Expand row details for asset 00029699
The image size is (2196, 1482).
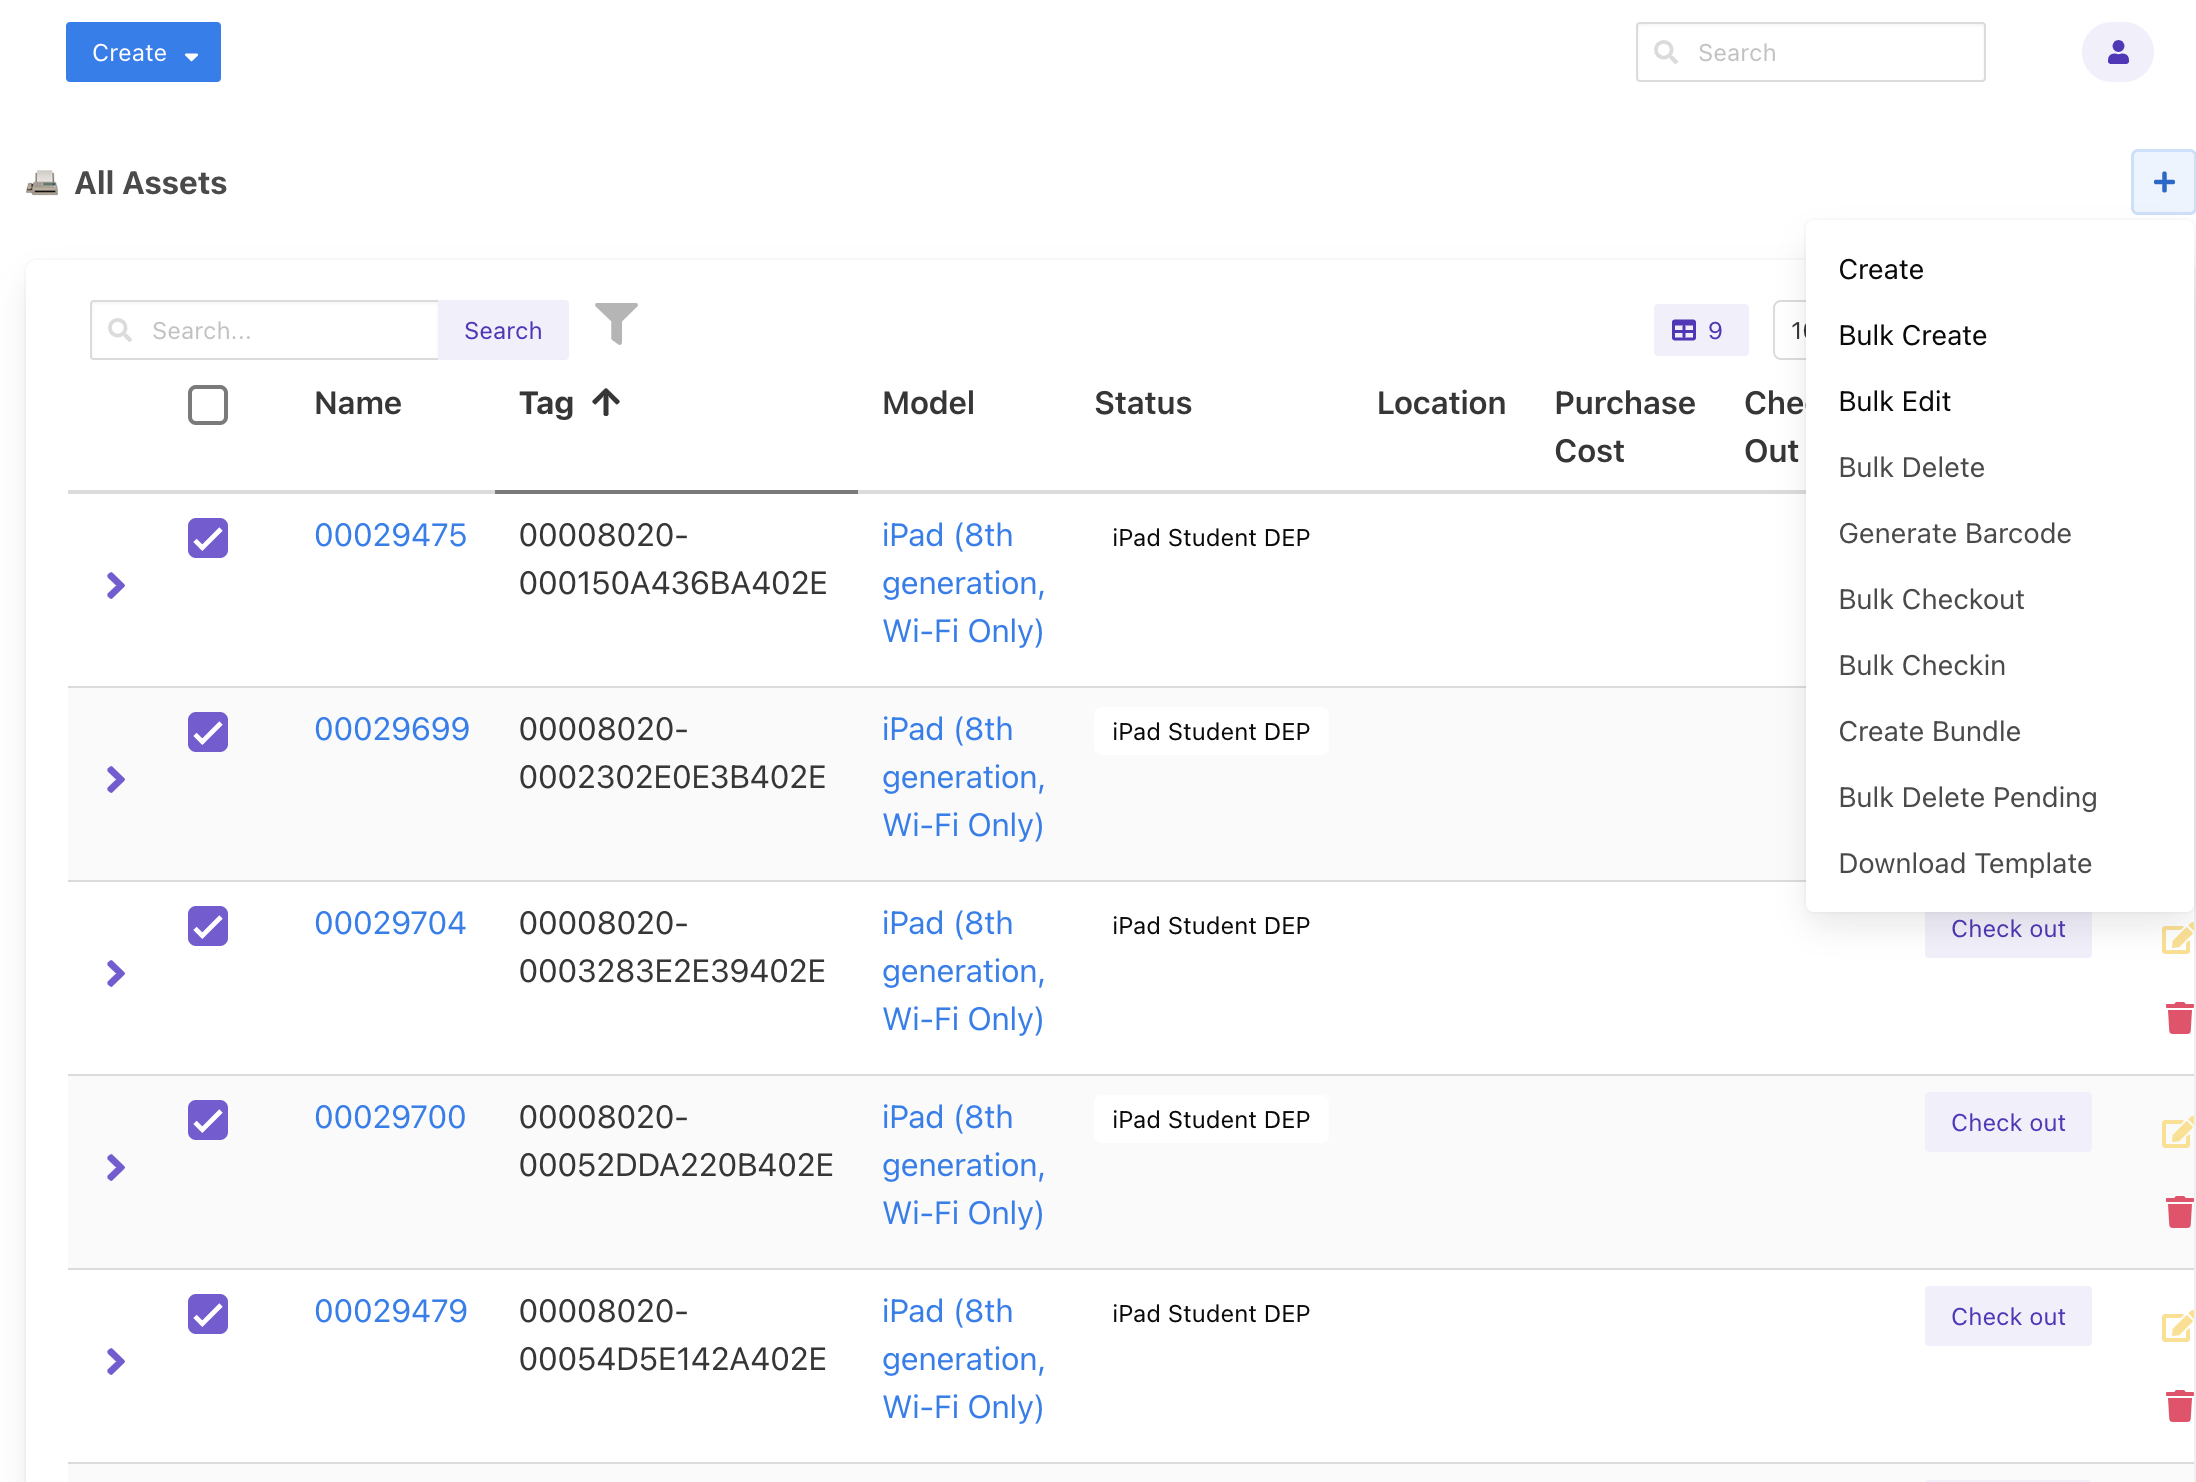[116, 780]
